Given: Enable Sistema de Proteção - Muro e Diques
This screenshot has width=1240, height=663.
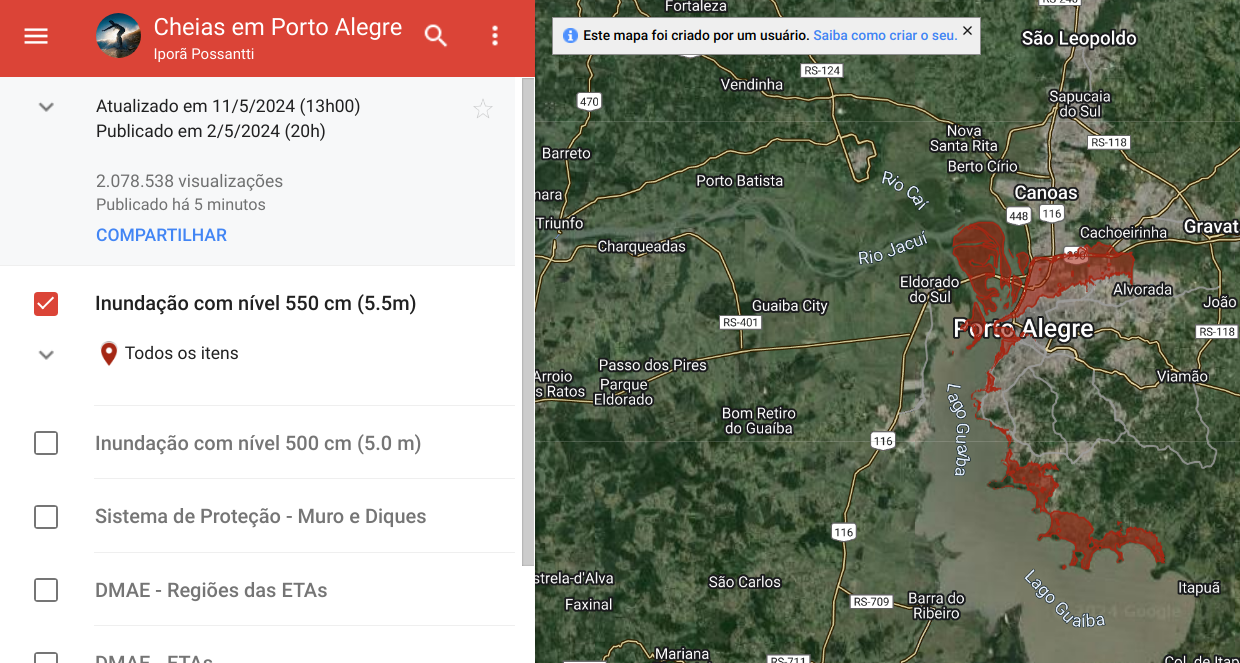Looking at the screenshot, I should click(x=46, y=517).
